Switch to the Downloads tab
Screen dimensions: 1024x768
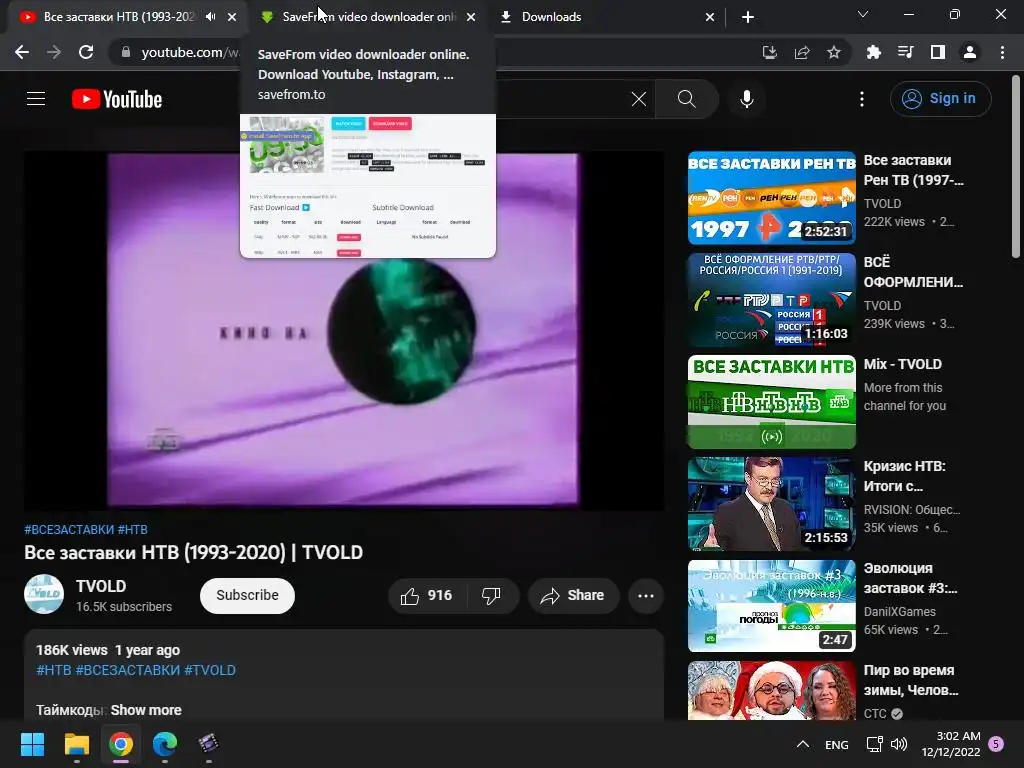[x=601, y=17]
